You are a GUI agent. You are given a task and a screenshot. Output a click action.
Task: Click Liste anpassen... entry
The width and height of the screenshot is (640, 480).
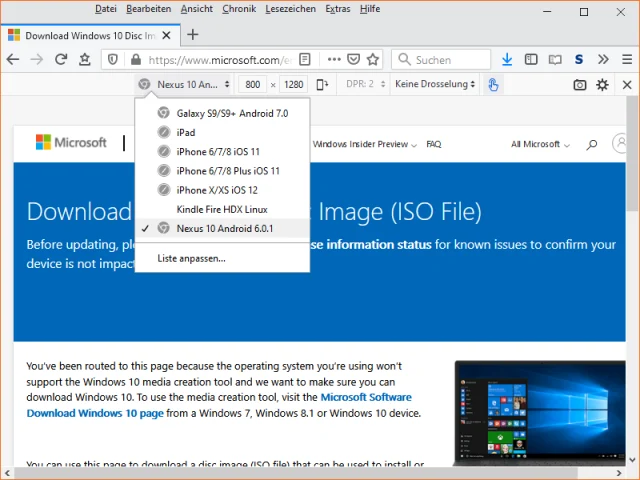(191, 258)
